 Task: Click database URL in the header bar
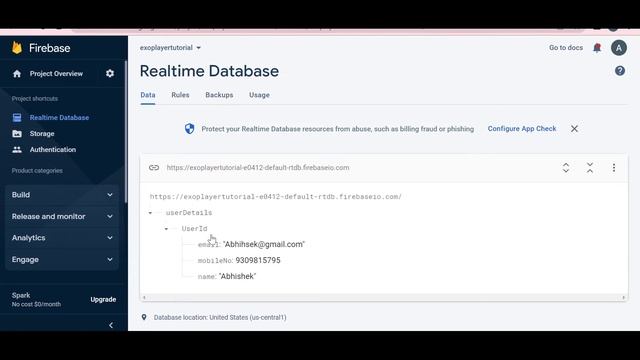point(258,168)
